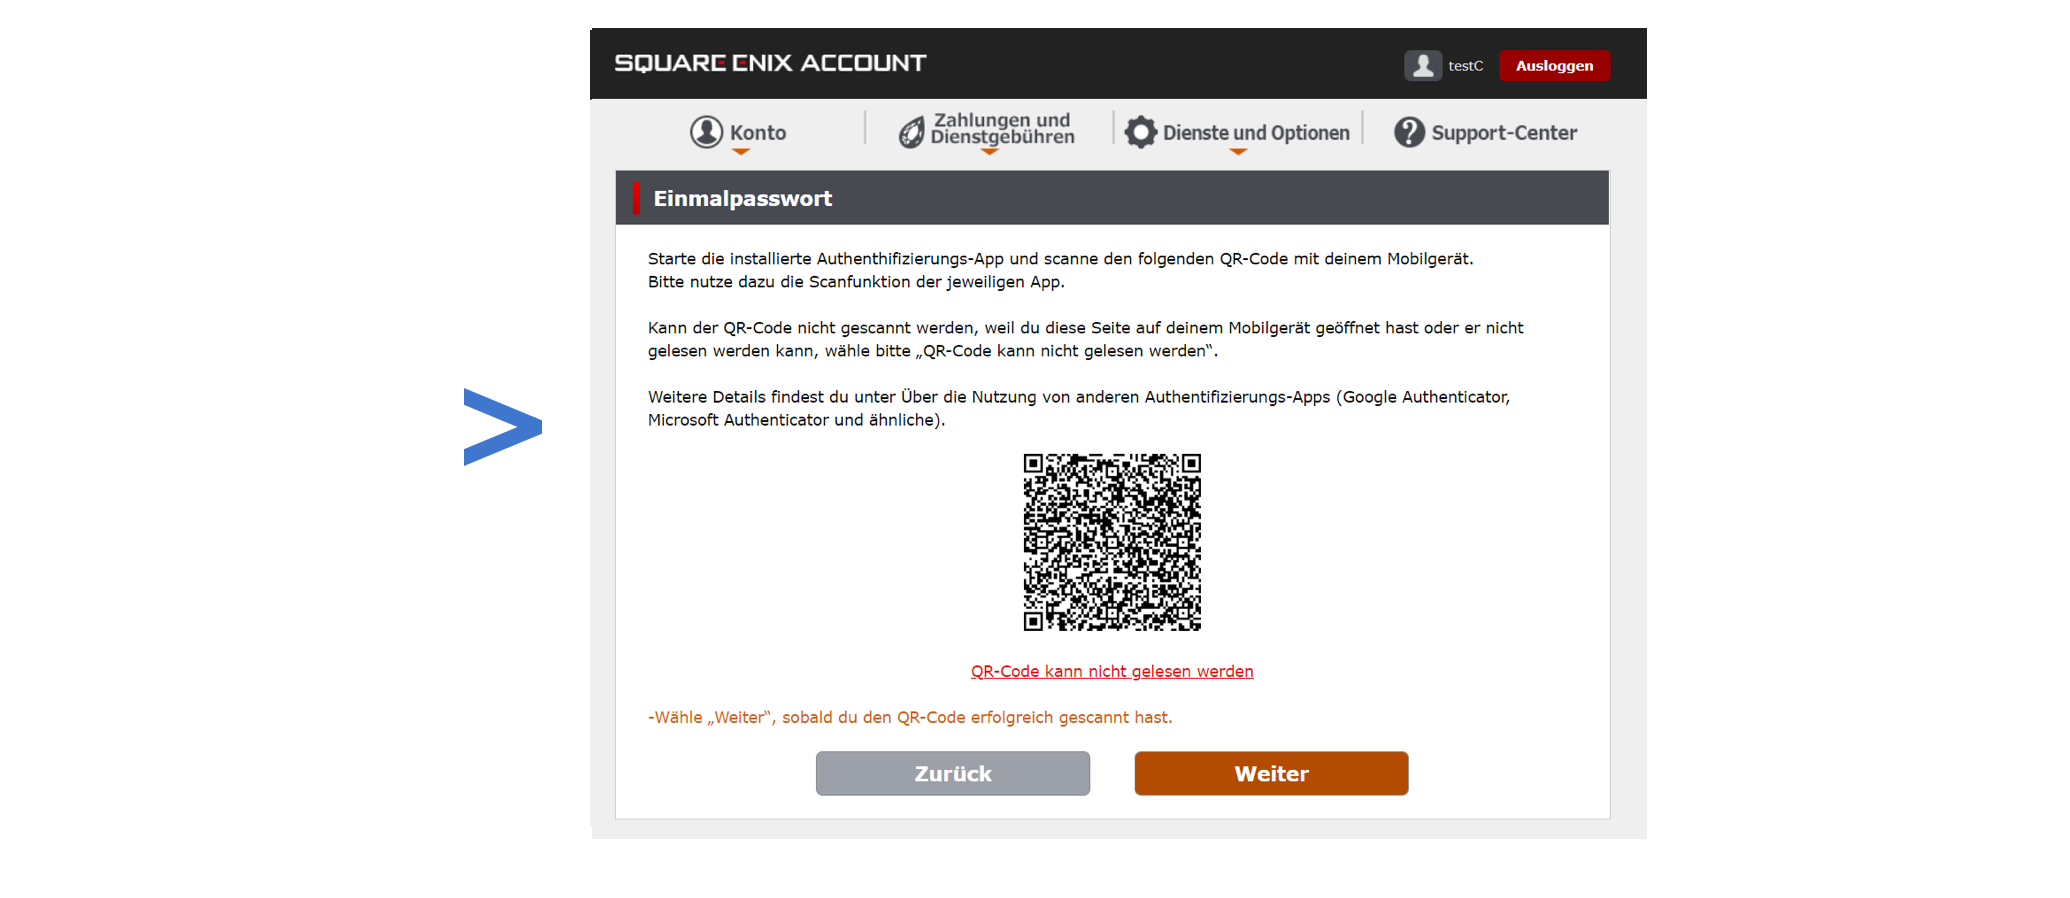
Task: Click the Weiter button
Action: [x=1271, y=774]
